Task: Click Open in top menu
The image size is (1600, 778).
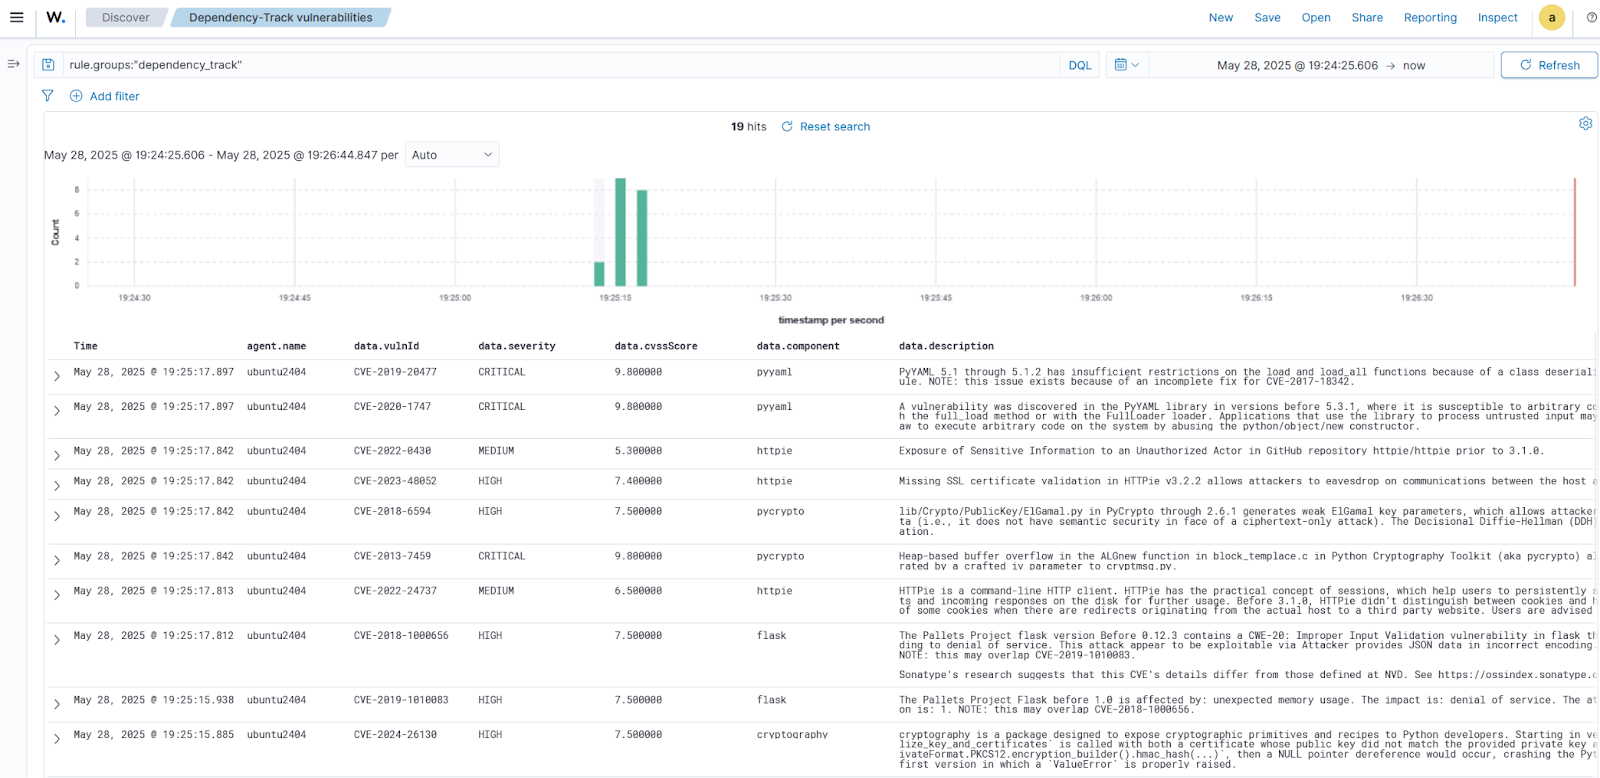Action: click(x=1316, y=18)
